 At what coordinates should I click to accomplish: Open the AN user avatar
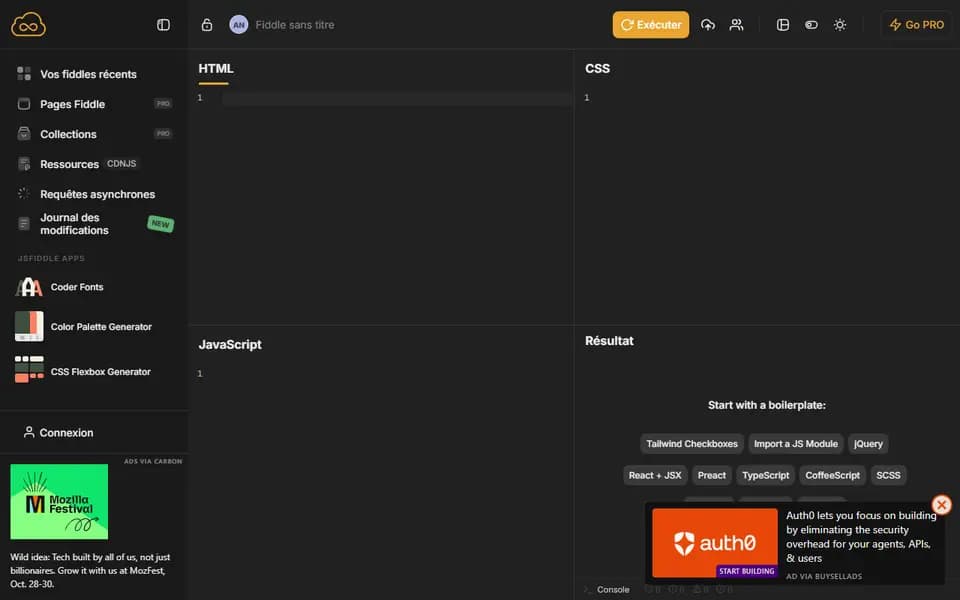pyautogui.click(x=239, y=24)
